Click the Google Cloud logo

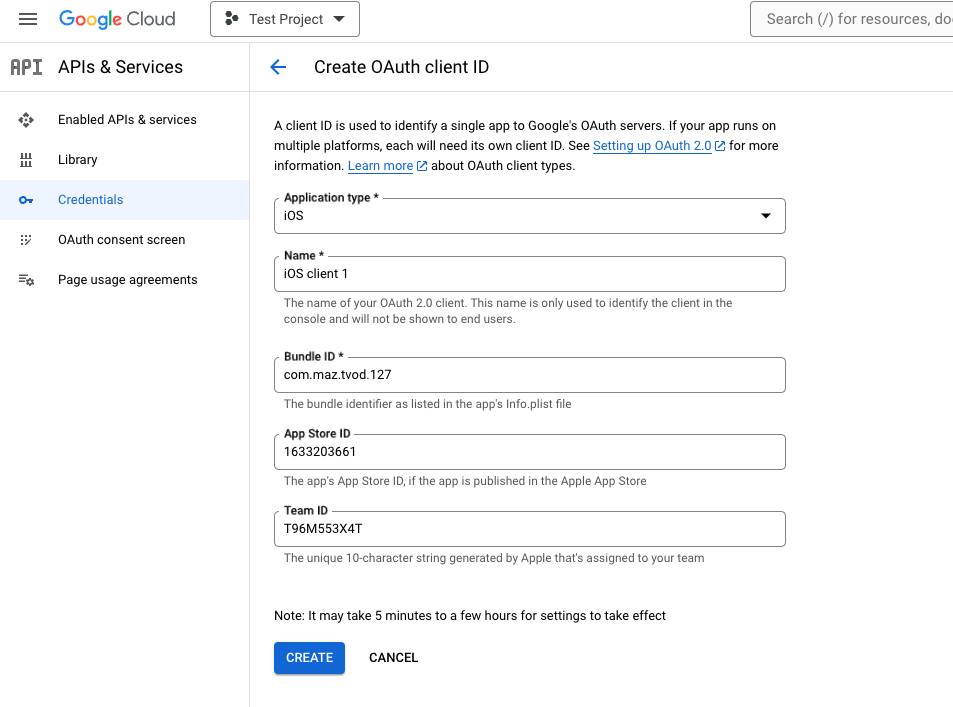[x=117, y=19]
